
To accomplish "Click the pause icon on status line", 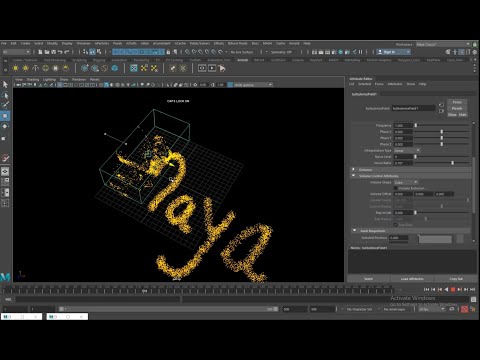I will click(361, 52).
